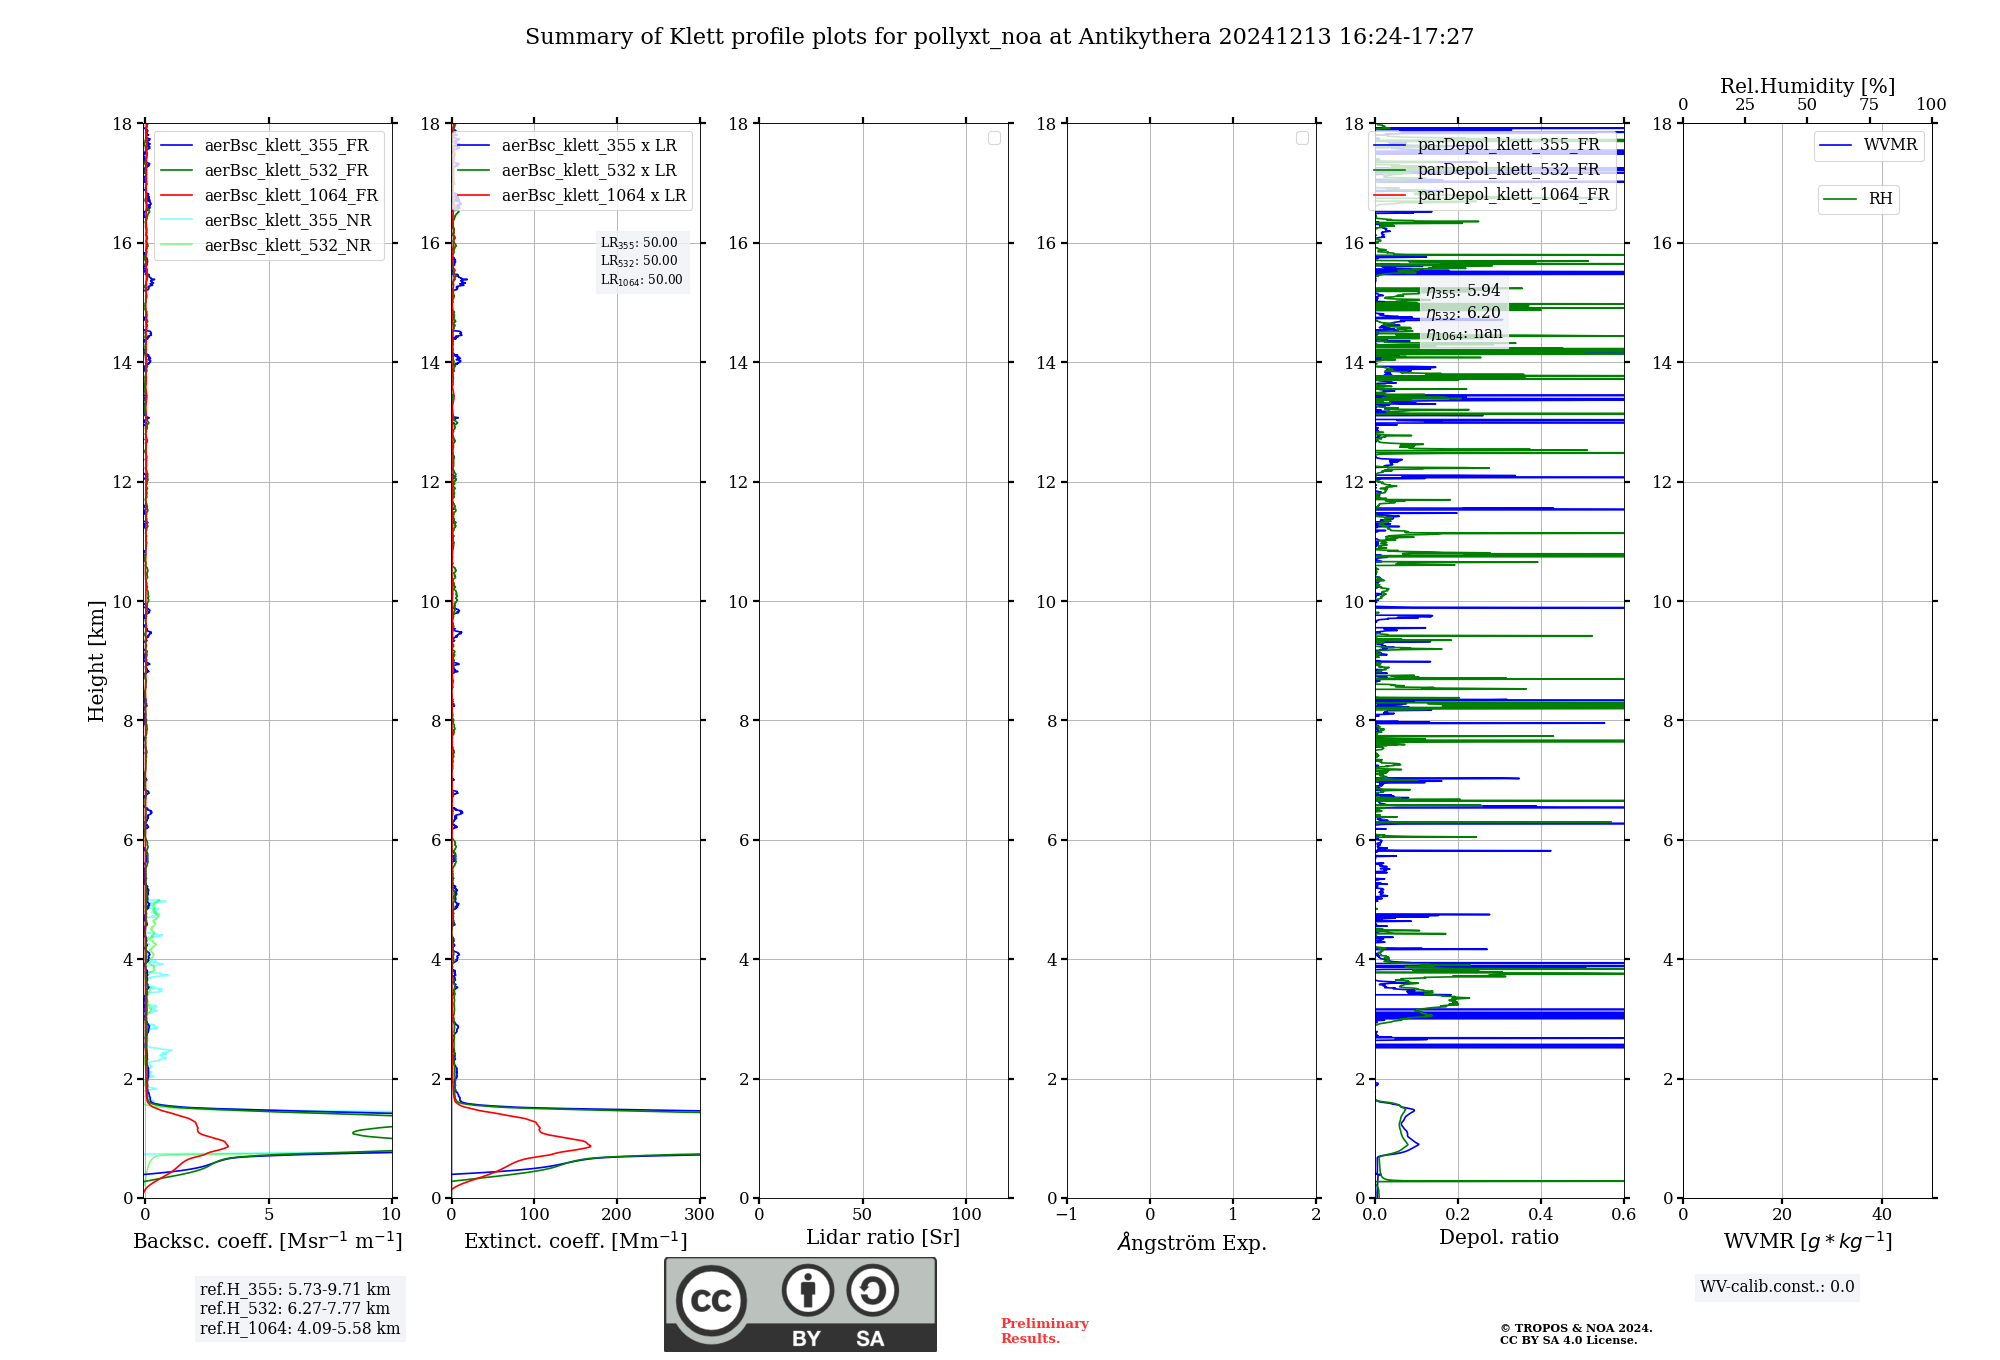Click the Backsc. coeff. x-axis label
Screen dimensions: 2000x1360
(268, 1241)
